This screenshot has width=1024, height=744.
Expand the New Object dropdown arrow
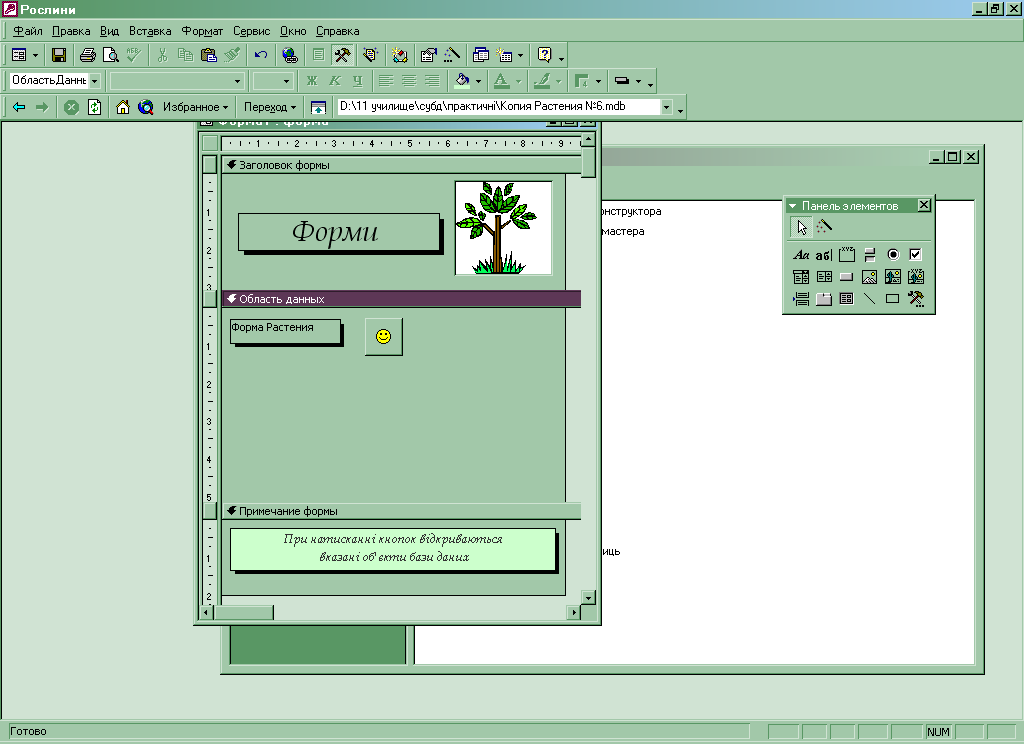click(520, 56)
